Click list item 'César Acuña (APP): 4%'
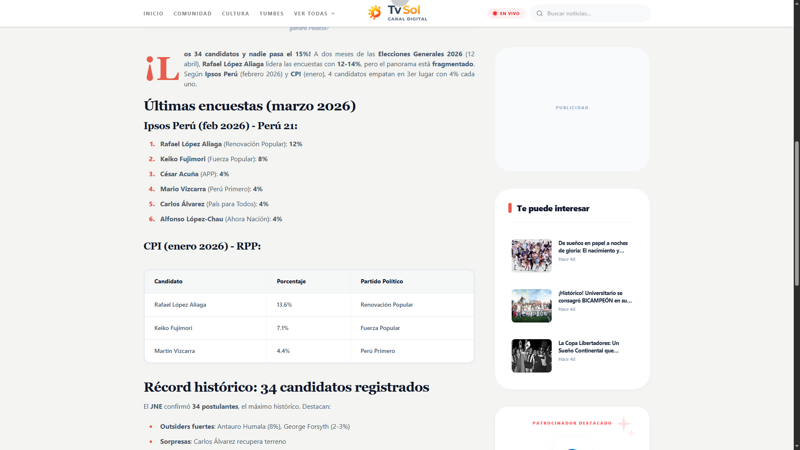 click(194, 174)
